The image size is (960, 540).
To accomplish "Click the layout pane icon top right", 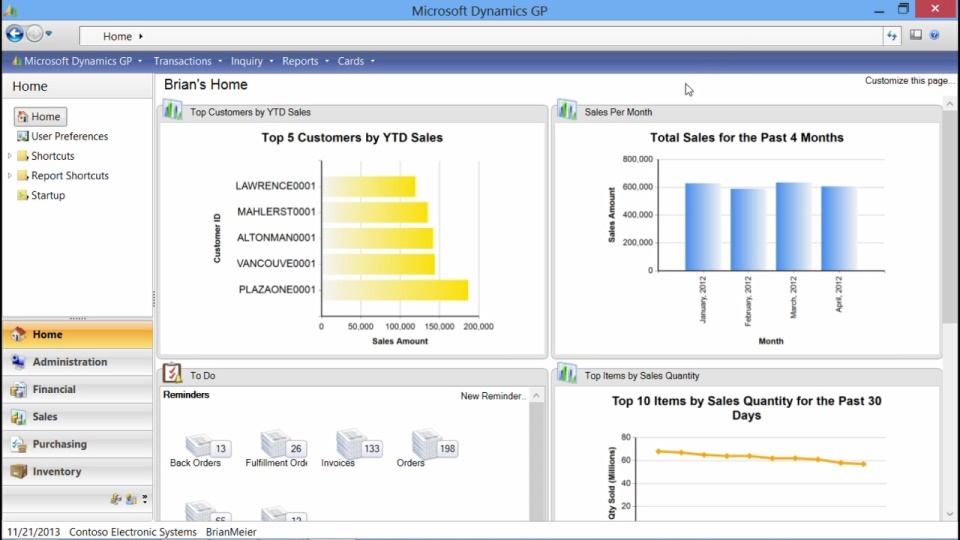I will pyautogui.click(x=915, y=35).
